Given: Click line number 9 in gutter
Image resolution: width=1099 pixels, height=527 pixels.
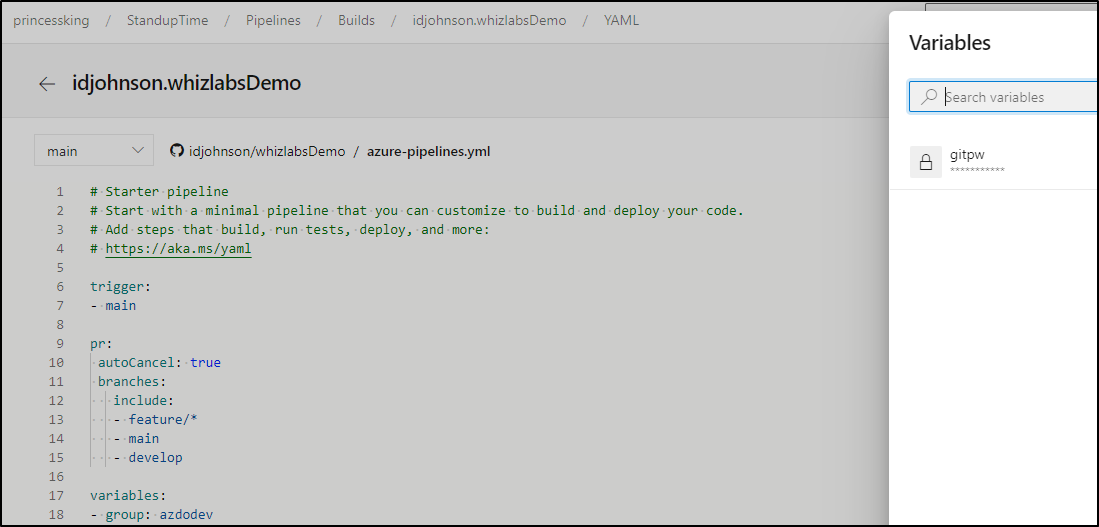Looking at the screenshot, I should click(60, 343).
